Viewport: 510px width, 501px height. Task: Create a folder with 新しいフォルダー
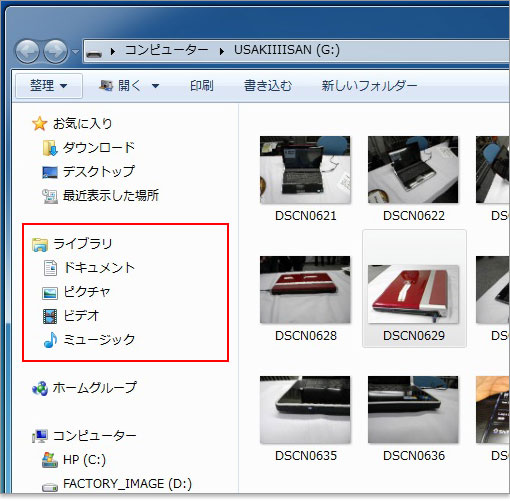pyautogui.click(x=369, y=86)
